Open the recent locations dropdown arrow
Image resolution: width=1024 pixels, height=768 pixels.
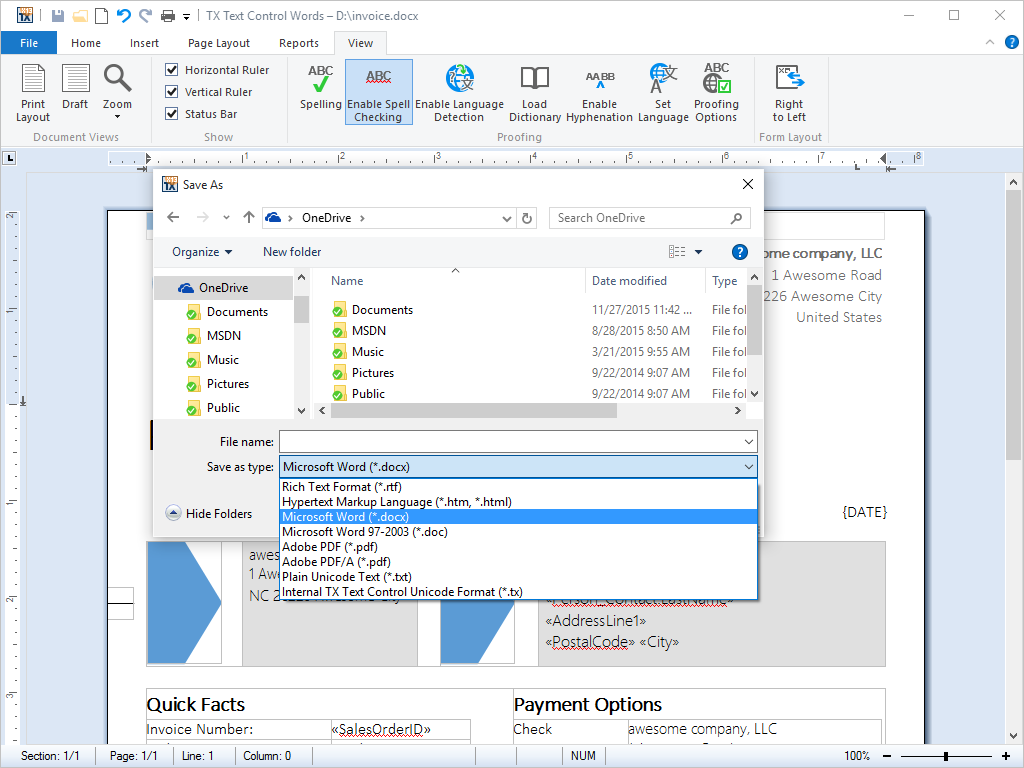(x=226, y=217)
